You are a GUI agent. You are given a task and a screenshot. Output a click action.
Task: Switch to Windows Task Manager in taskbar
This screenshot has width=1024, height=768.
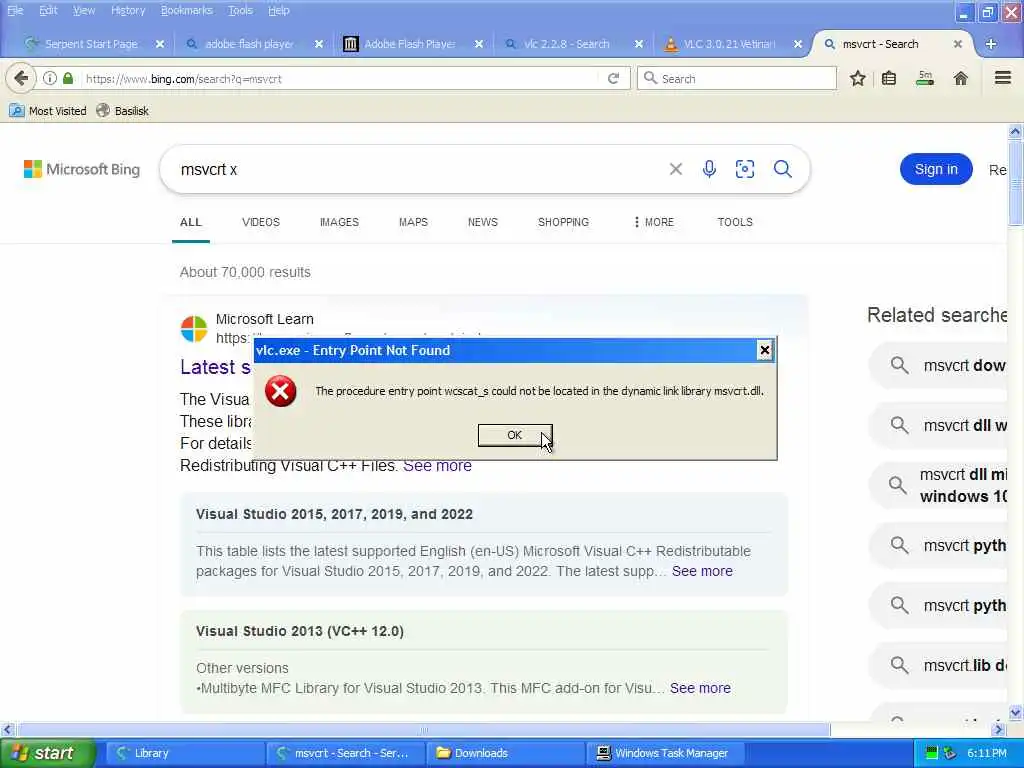click(664, 753)
